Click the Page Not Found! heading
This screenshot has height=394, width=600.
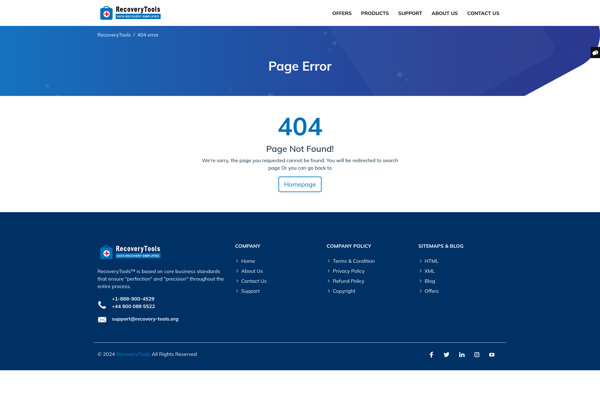coord(300,149)
